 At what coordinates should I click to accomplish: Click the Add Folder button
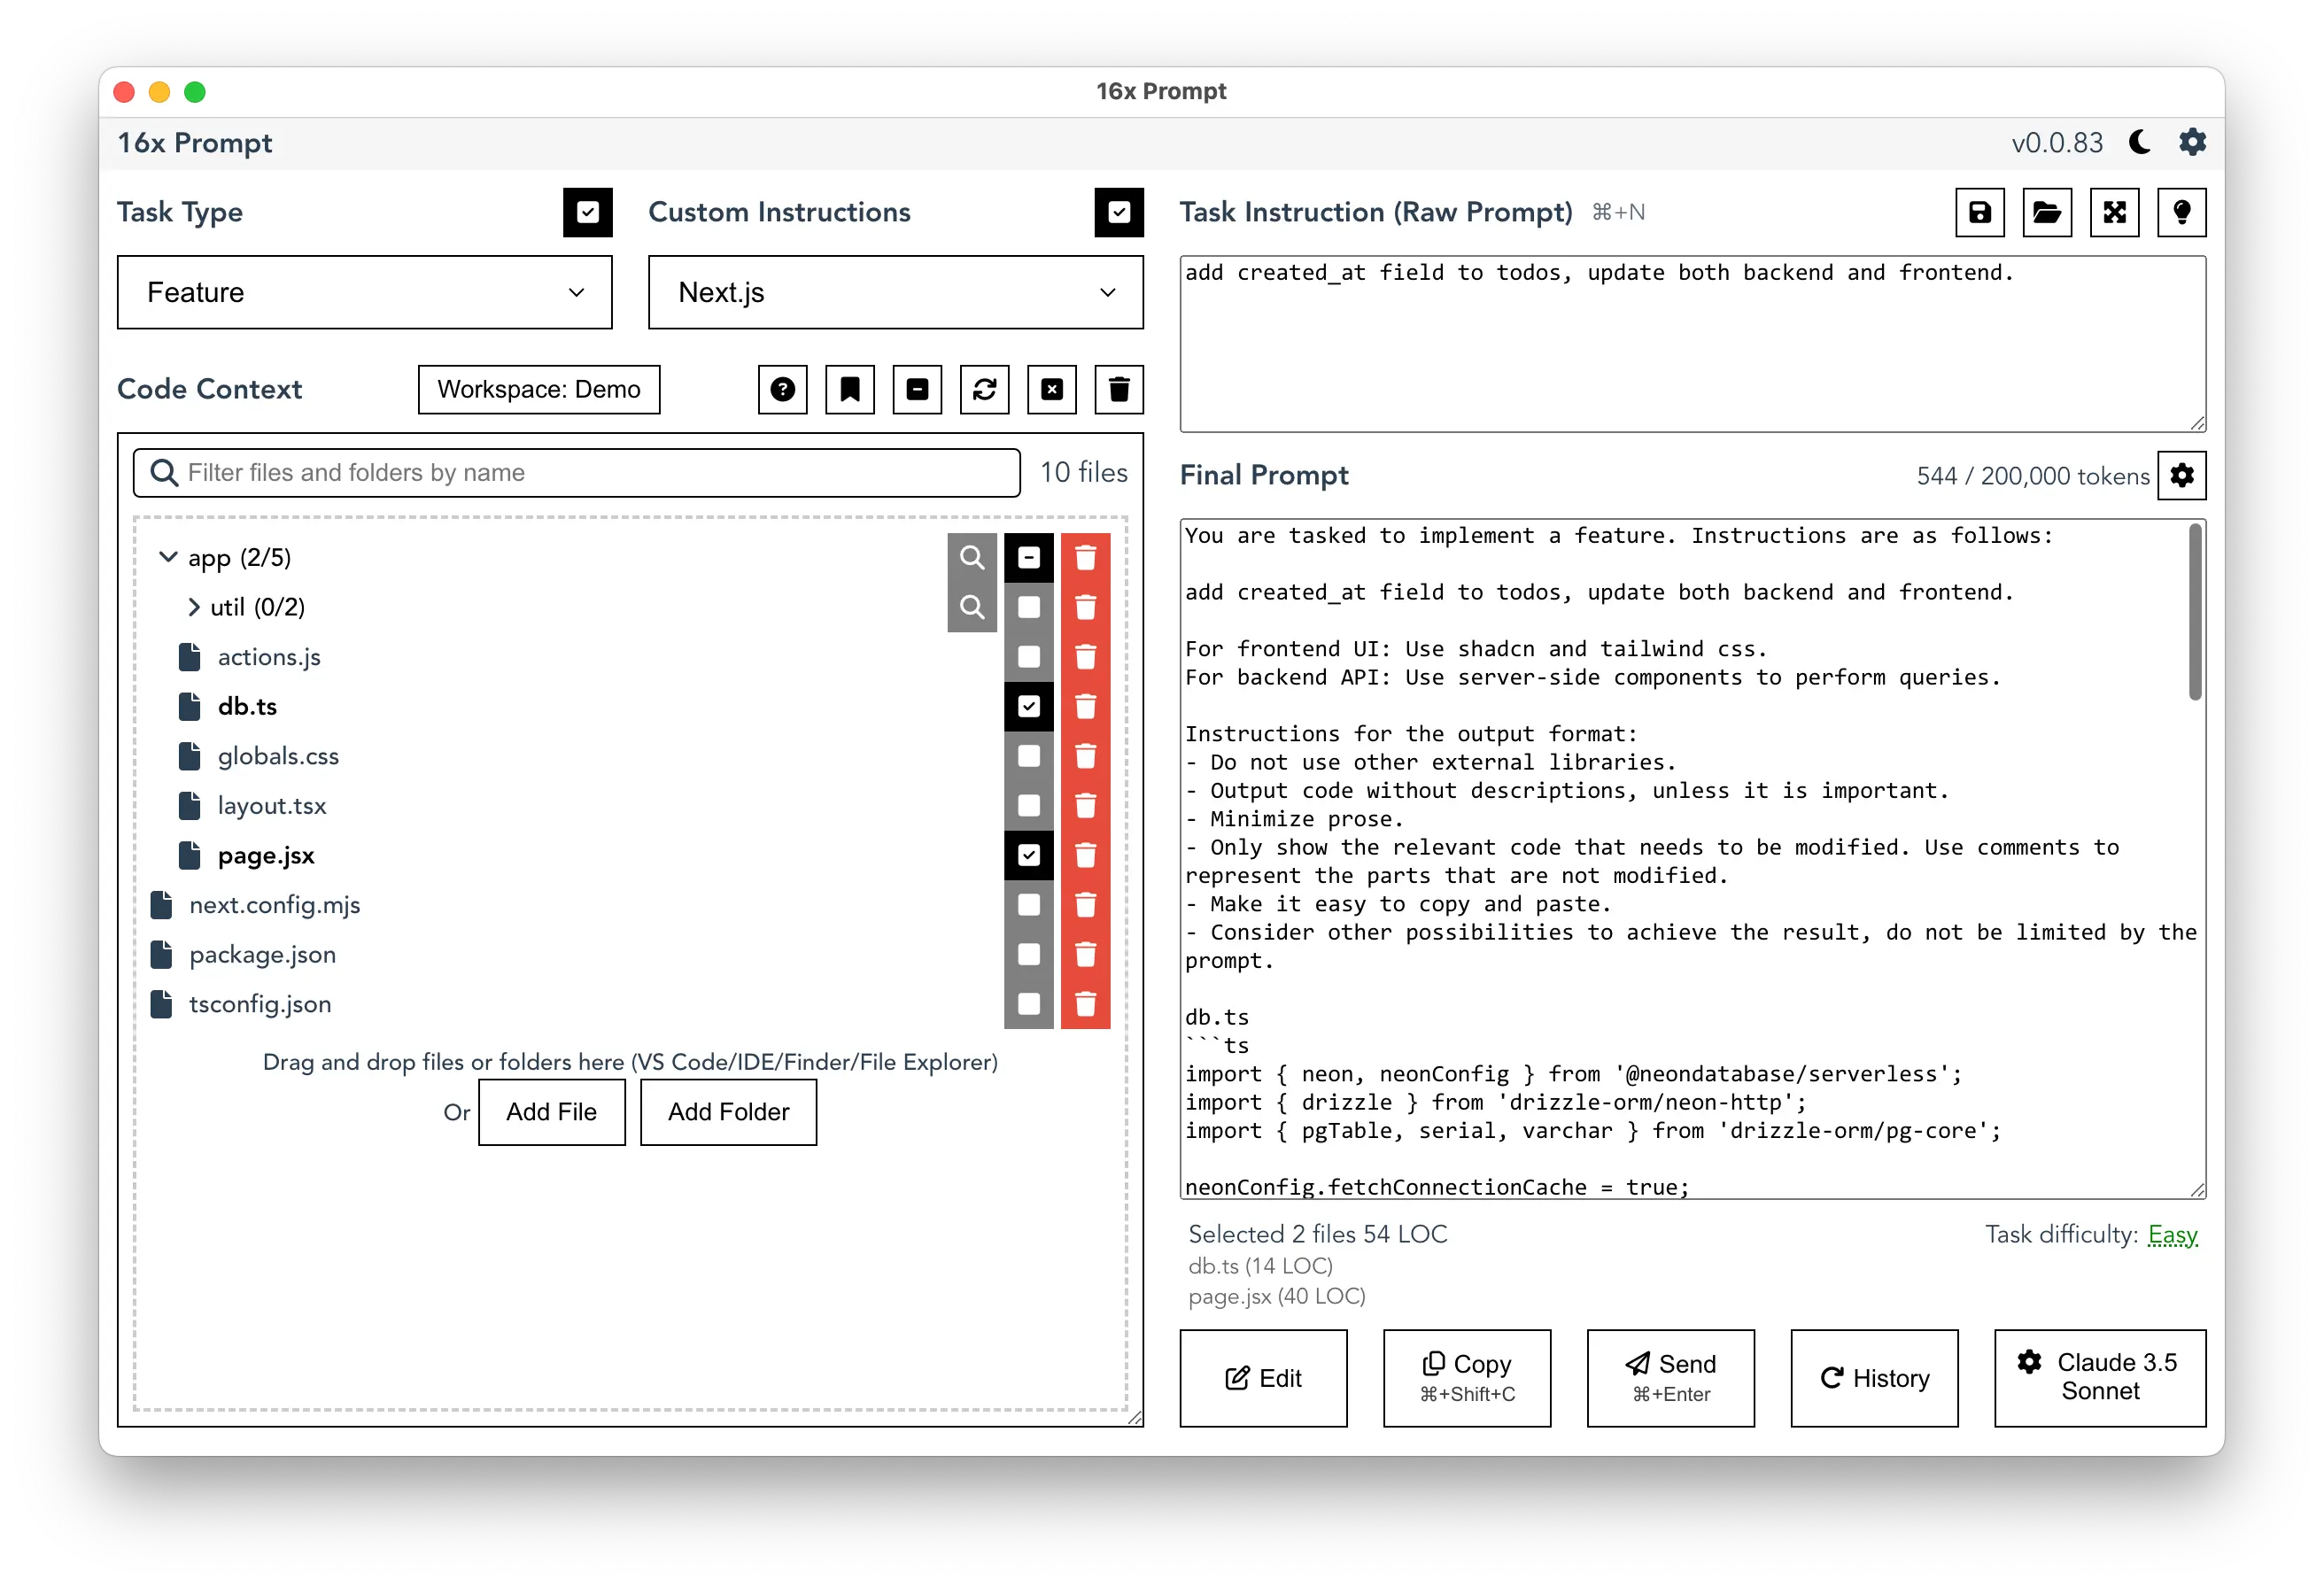pos(727,1111)
